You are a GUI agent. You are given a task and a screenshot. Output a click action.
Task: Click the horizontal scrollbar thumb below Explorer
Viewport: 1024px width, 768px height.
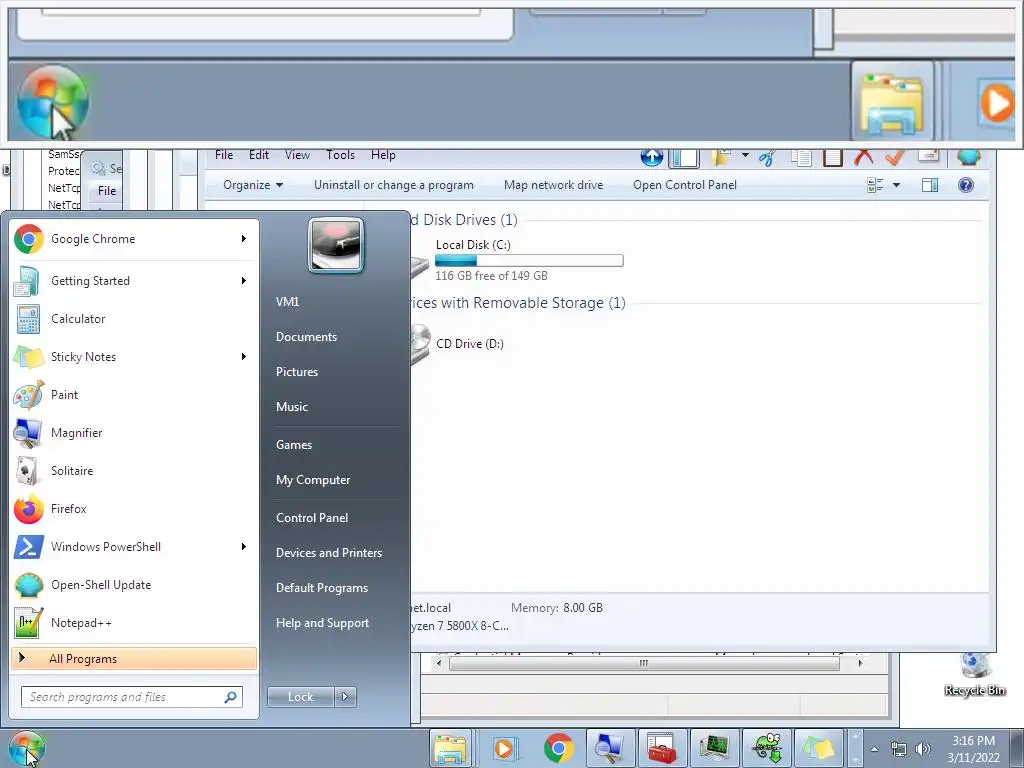[x=644, y=664]
